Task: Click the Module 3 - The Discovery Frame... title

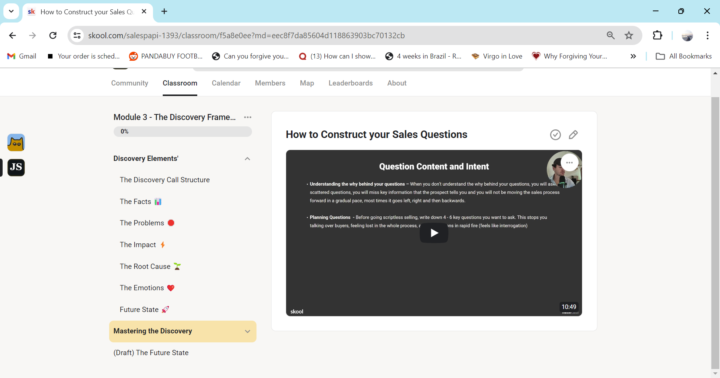Action: pyautogui.click(x=174, y=117)
